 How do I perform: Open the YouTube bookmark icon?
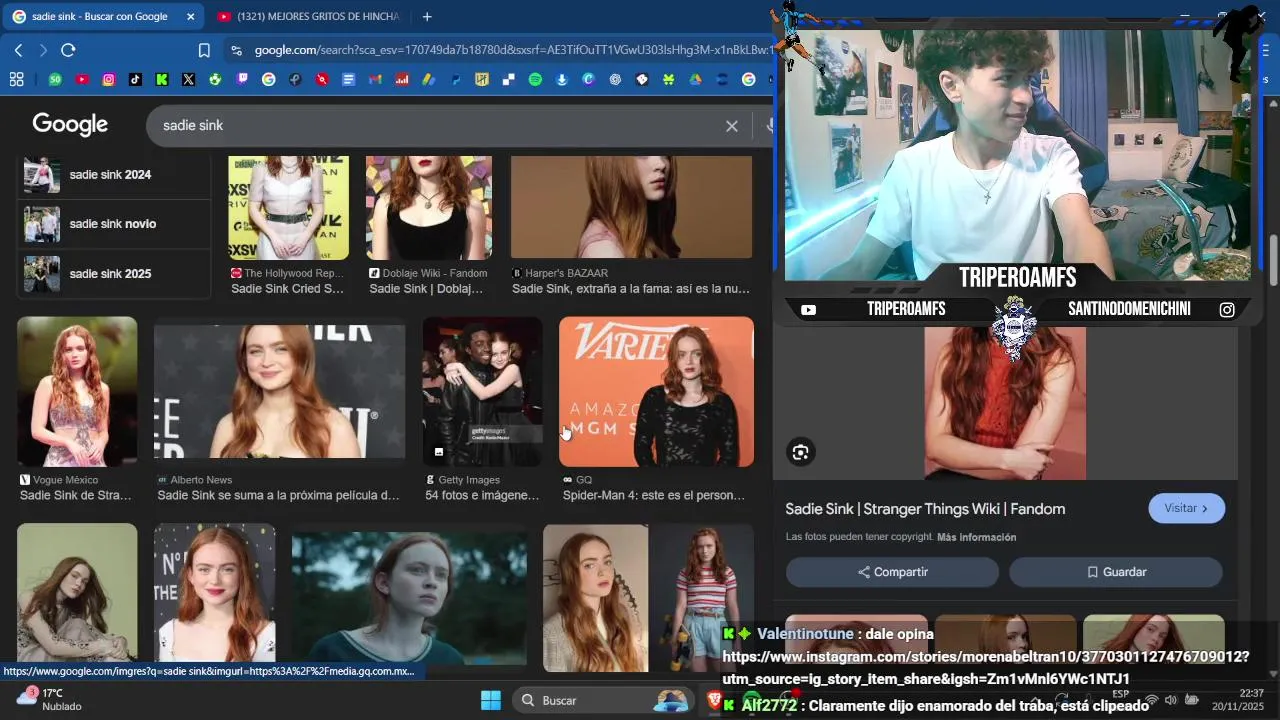point(82,79)
